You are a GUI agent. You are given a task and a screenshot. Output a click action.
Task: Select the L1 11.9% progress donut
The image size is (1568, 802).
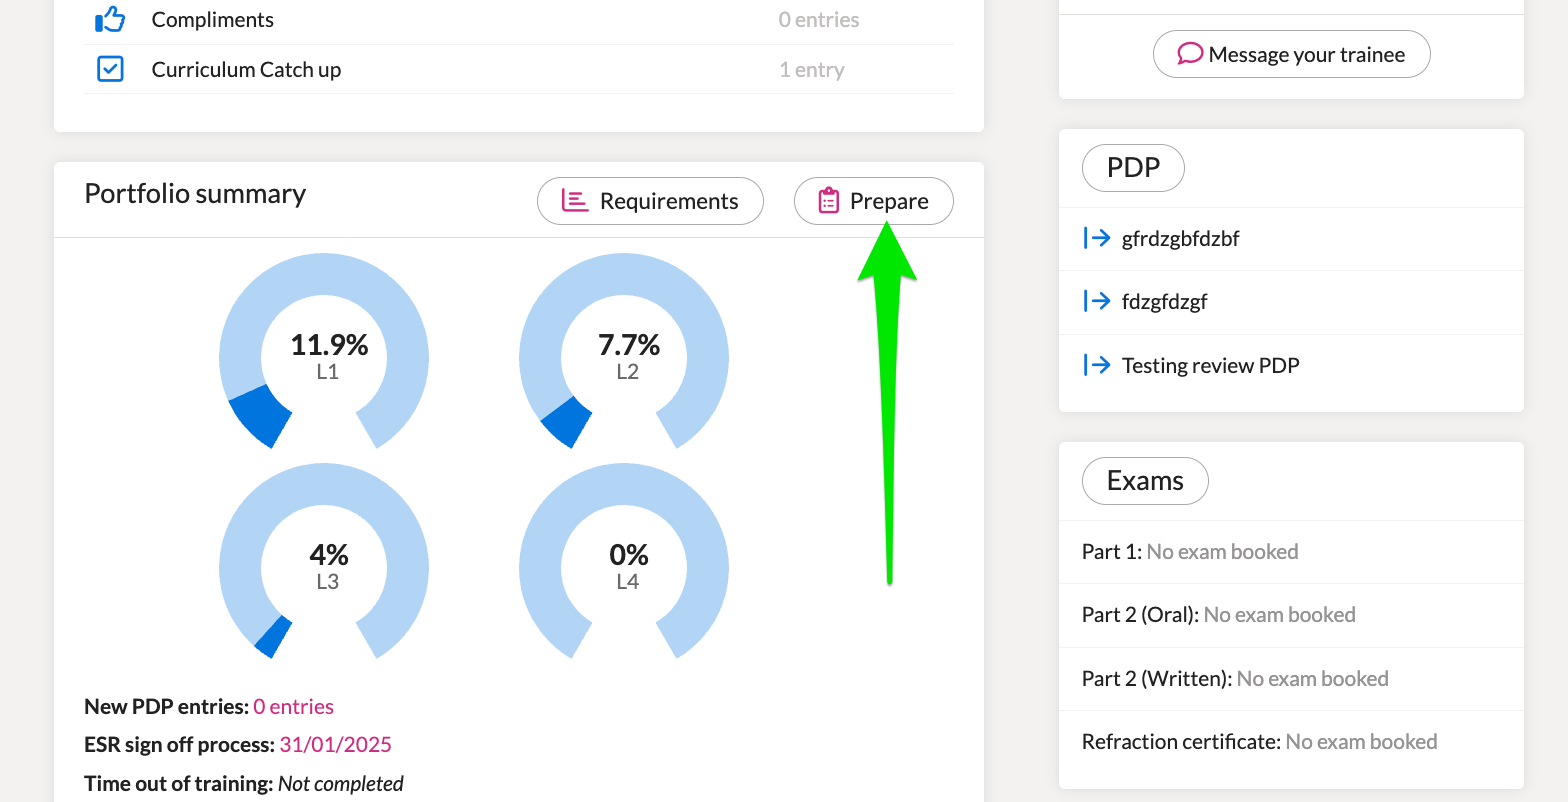pos(324,356)
